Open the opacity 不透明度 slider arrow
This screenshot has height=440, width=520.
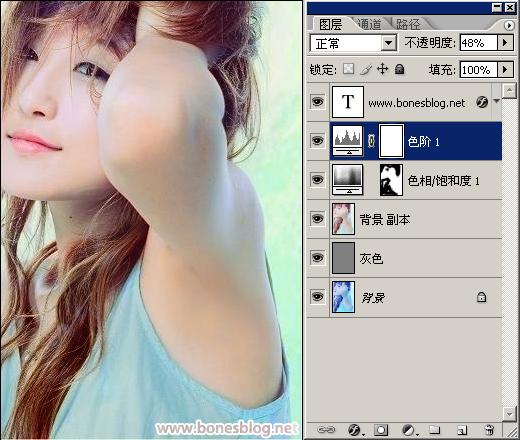(x=505, y=43)
